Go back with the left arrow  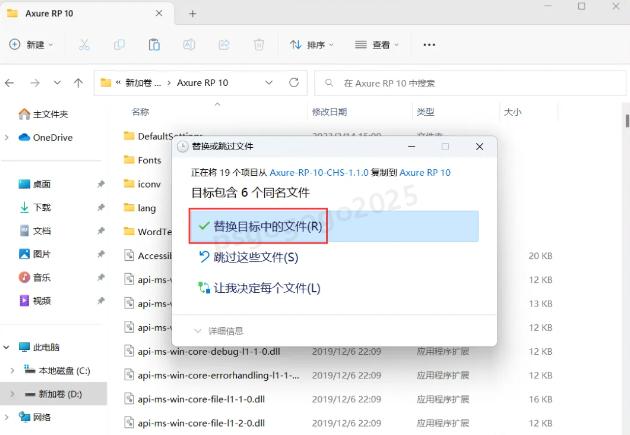click(10, 83)
